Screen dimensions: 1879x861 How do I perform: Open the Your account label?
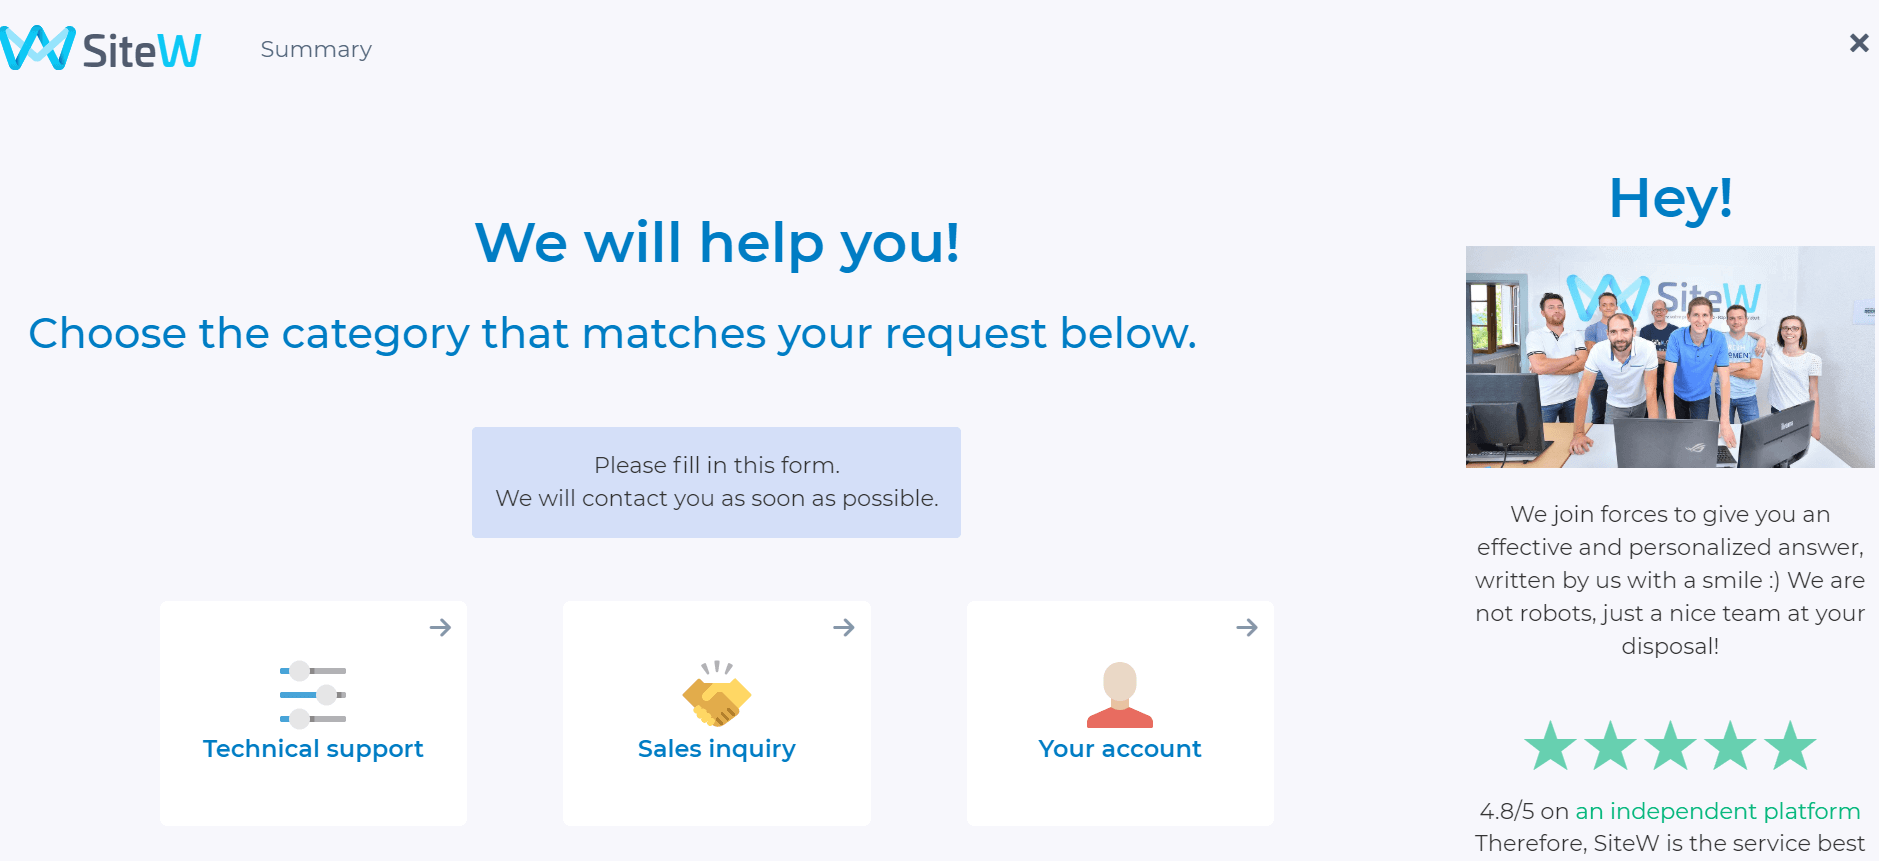[1120, 749]
